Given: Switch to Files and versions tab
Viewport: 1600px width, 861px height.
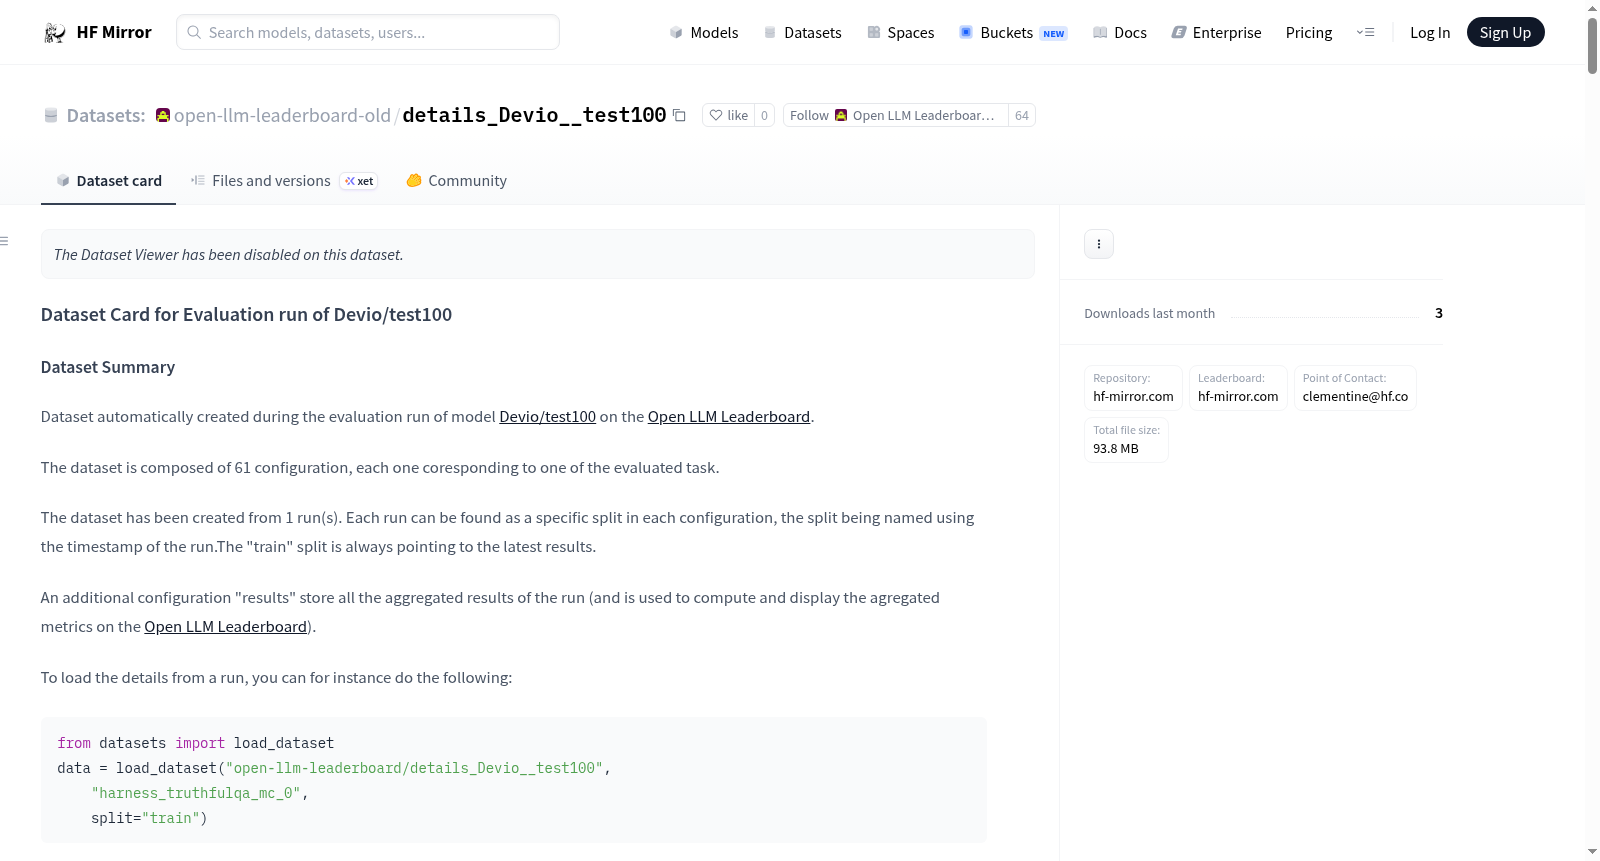Looking at the screenshot, I should [x=283, y=181].
